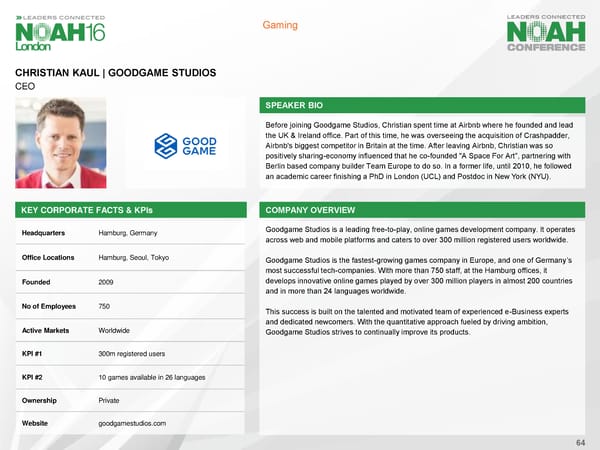Click the CEO subtitle text
This screenshot has width=600, height=450.
(x=24, y=87)
